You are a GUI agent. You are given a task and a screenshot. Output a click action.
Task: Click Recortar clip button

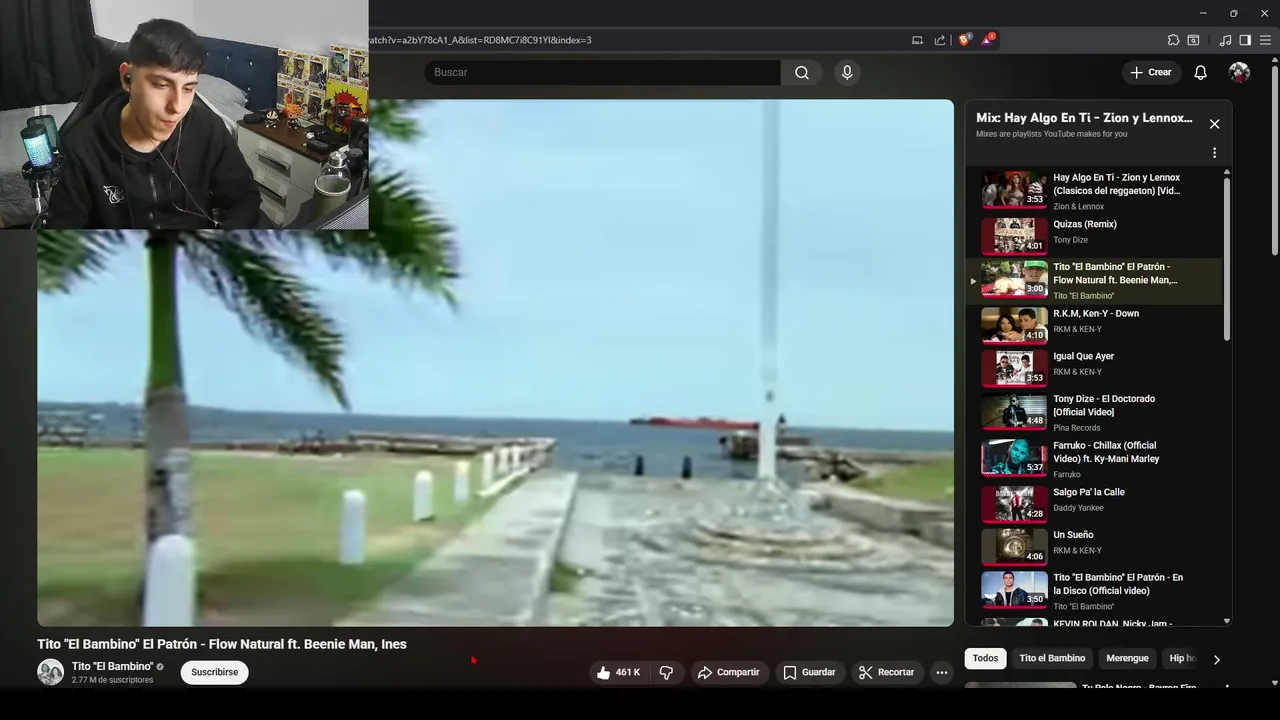(886, 673)
